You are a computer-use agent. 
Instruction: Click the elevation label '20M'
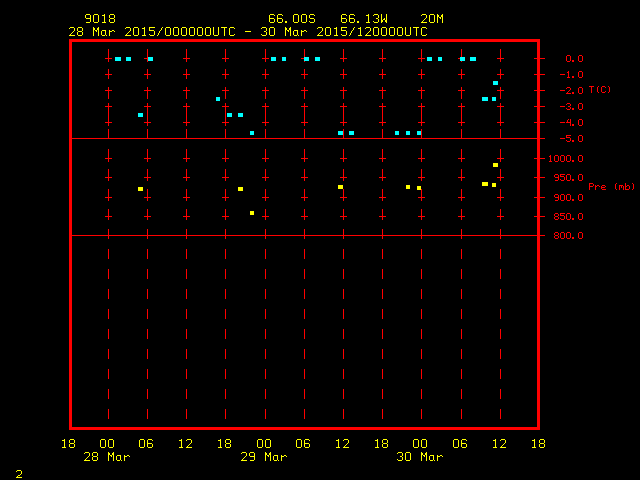click(x=432, y=19)
